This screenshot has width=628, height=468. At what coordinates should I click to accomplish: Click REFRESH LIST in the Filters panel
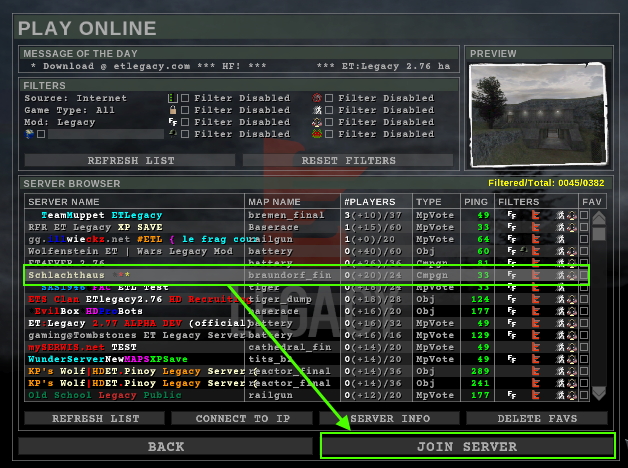coord(130,161)
